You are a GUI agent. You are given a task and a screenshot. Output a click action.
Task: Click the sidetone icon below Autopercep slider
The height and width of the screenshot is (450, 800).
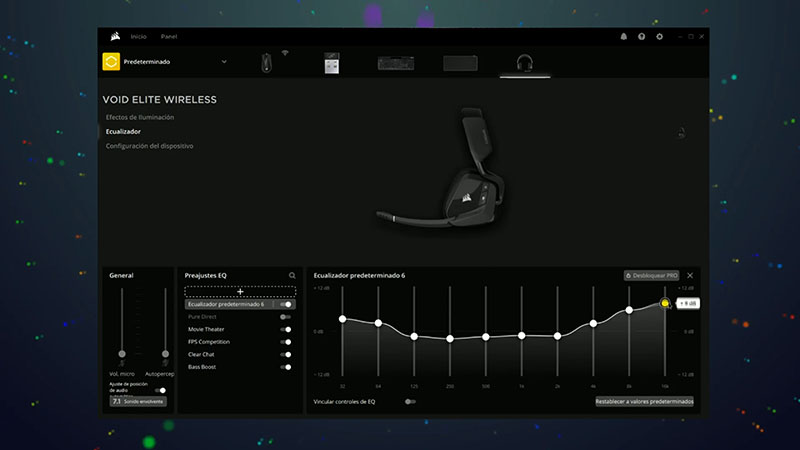click(x=165, y=363)
